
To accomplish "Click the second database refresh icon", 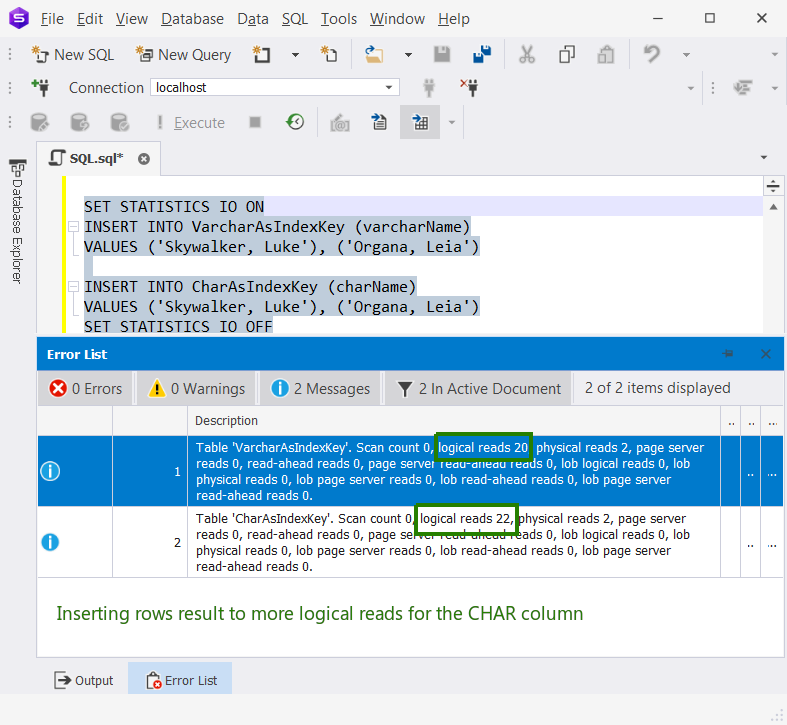I will (79, 122).
